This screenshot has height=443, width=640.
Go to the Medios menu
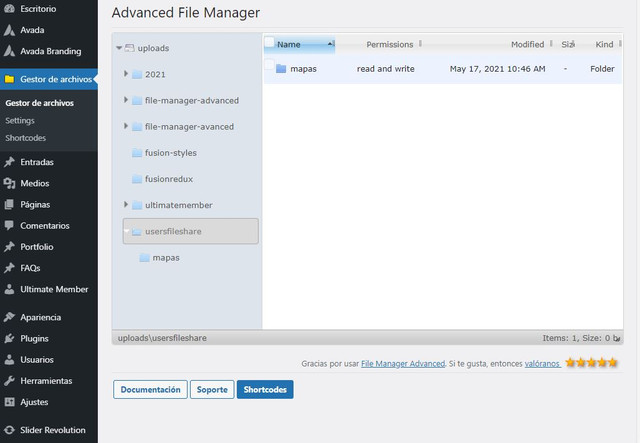pyautogui.click(x=35, y=183)
